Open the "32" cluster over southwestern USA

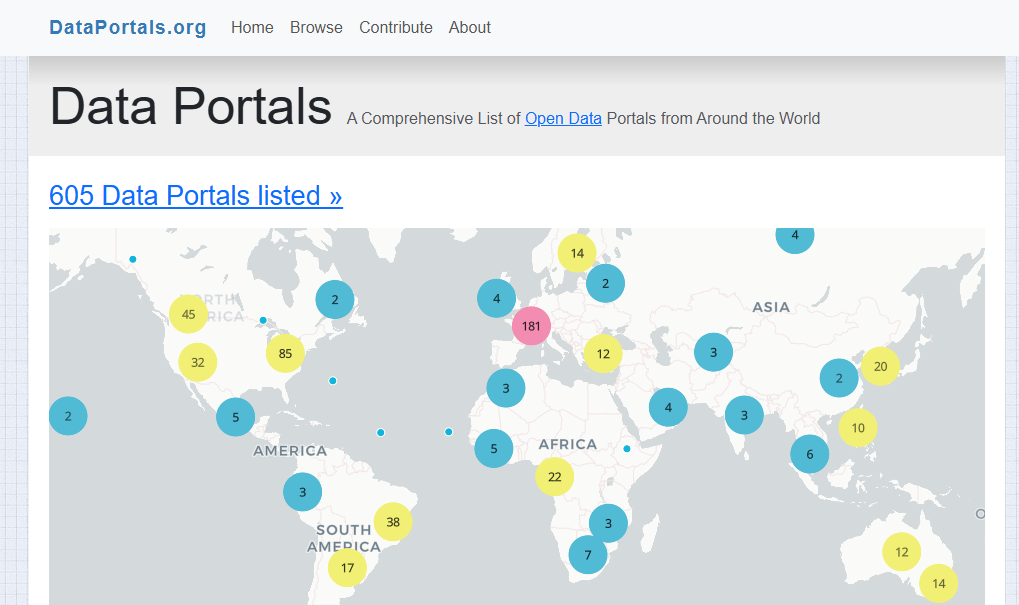coord(197,362)
